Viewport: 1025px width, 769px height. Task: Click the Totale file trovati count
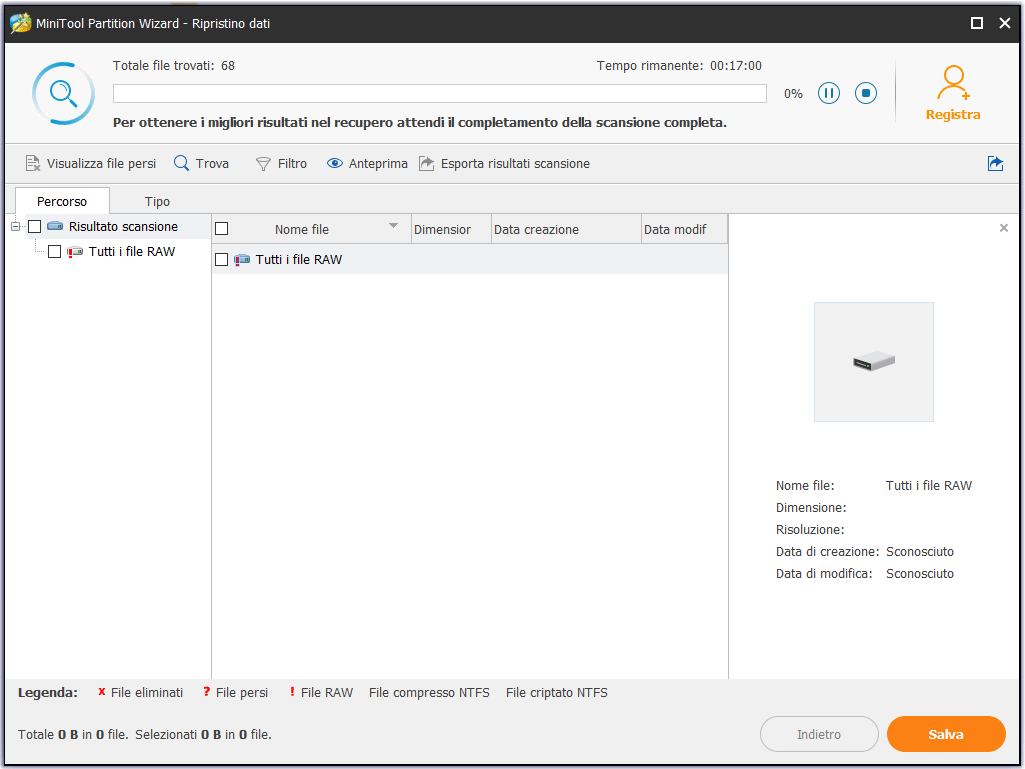click(x=228, y=65)
